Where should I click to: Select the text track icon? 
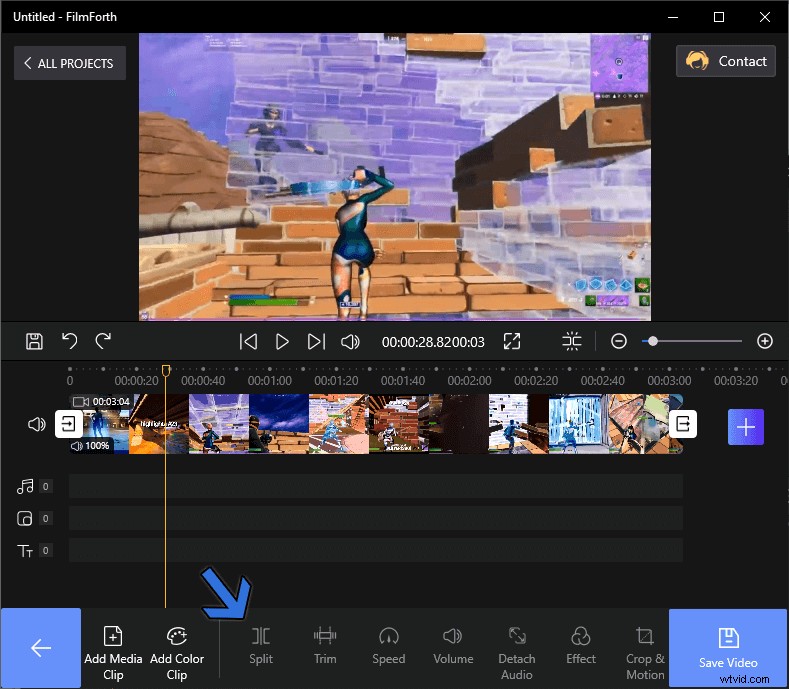coord(25,551)
